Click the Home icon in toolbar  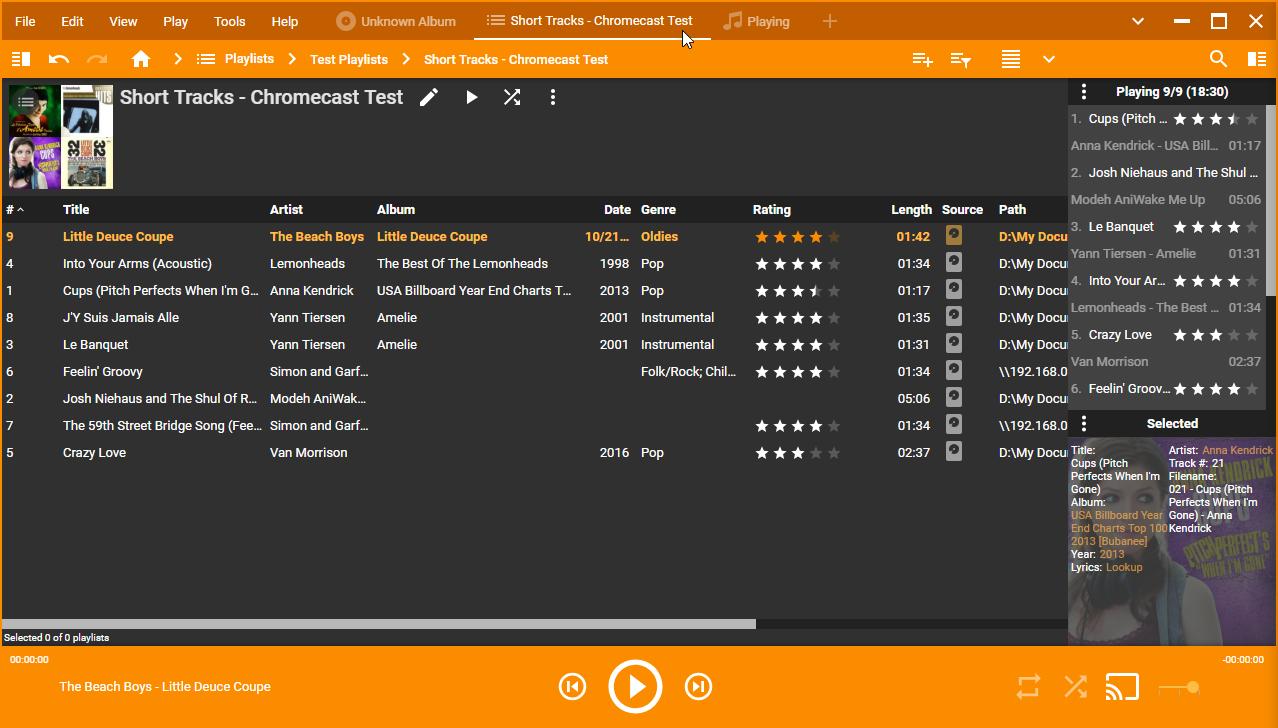point(141,59)
